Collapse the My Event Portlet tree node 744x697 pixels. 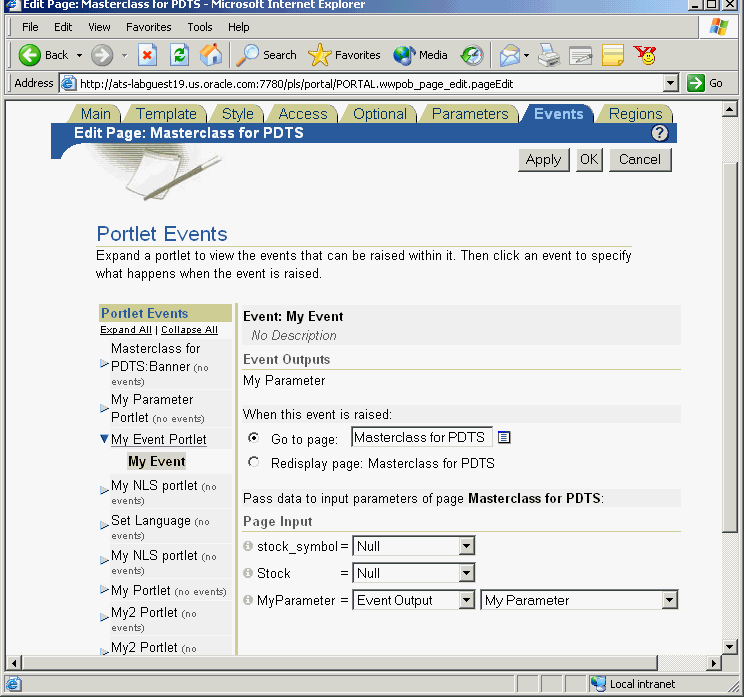(x=104, y=439)
